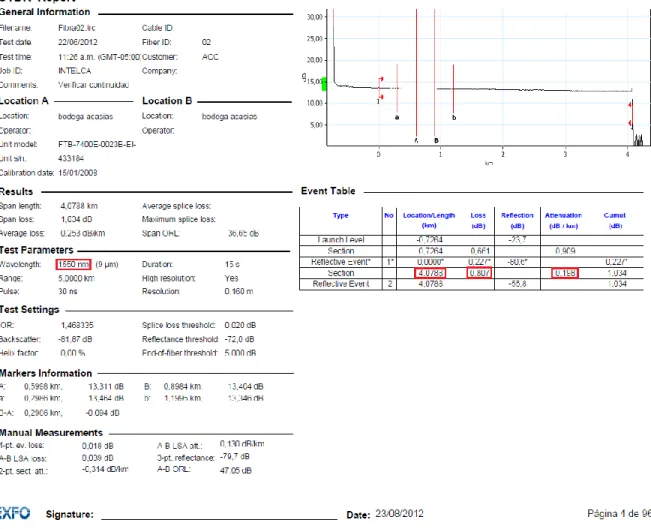Screen dimensions: 651x529
Task: Select the helix factor 0,00 %
Action: [x=73, y=353]
